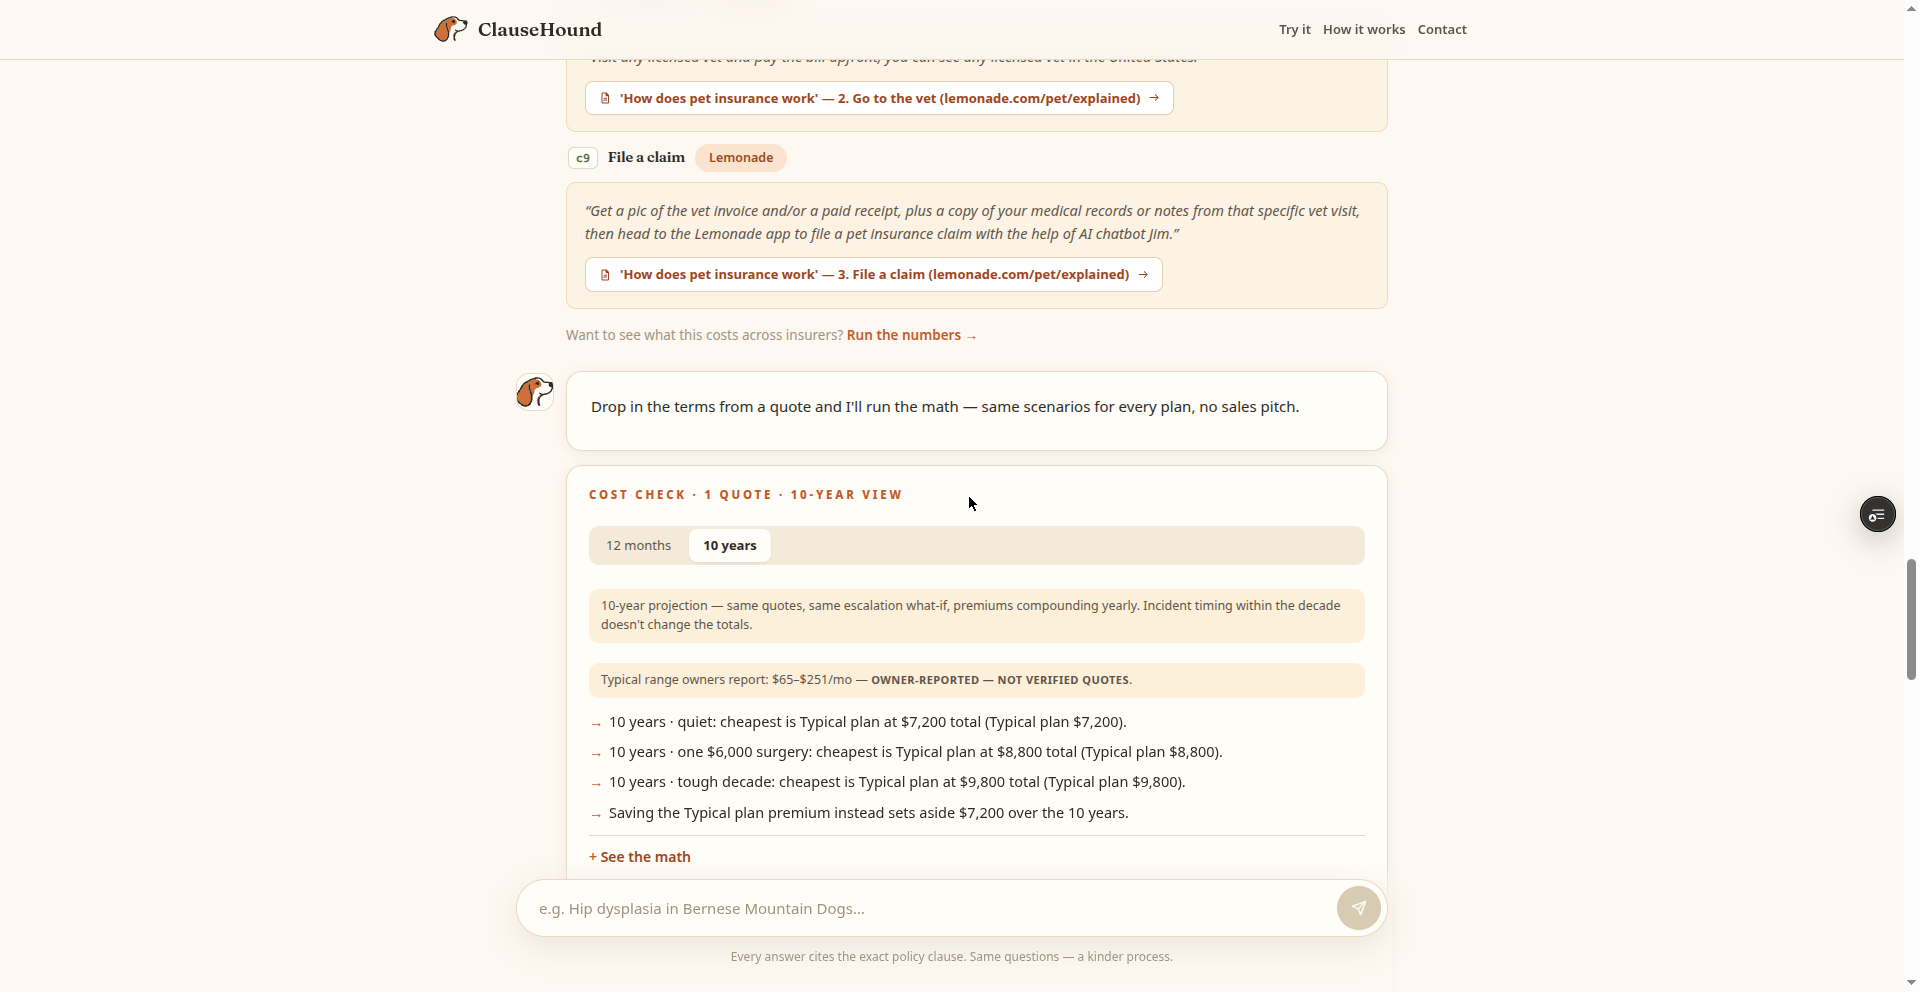This screenshot has height=992, width=1919.
Task: Click the 'Every answer cites the exact policy clause' footer
Action: tap(951, 957)
